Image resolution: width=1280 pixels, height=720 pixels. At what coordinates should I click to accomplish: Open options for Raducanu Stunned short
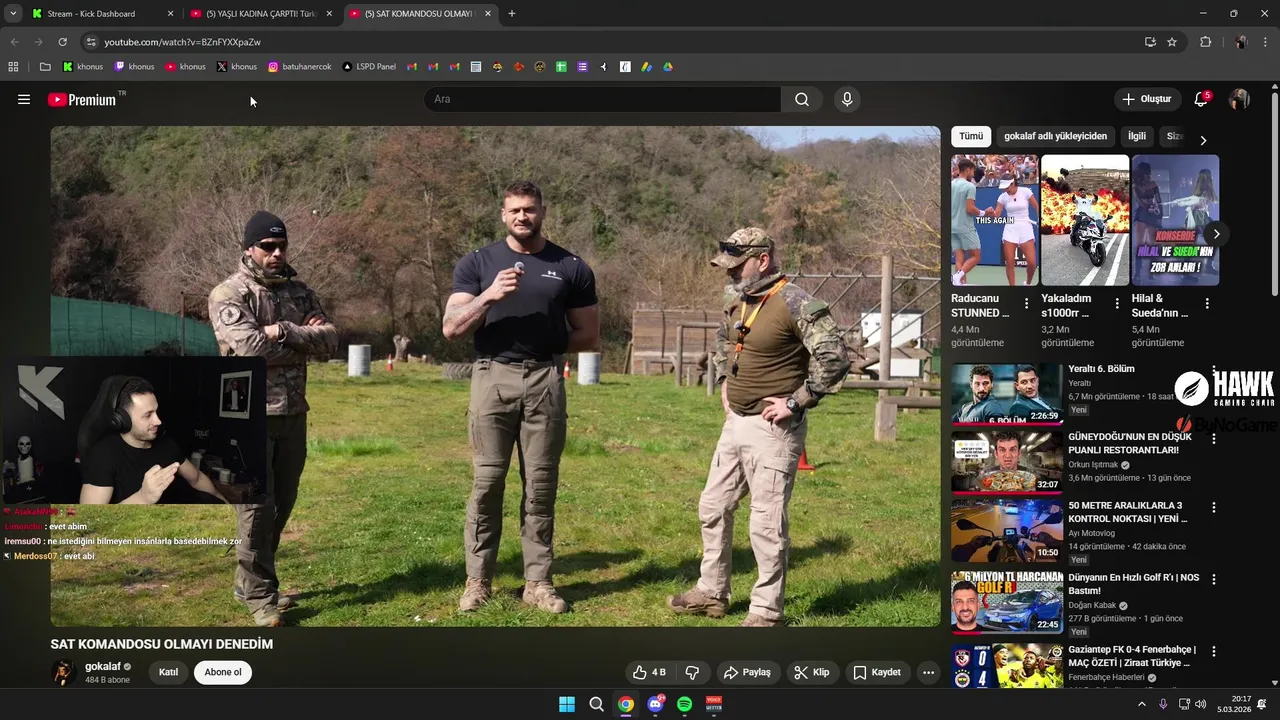pyautogui.click(x=1026, y=303)
